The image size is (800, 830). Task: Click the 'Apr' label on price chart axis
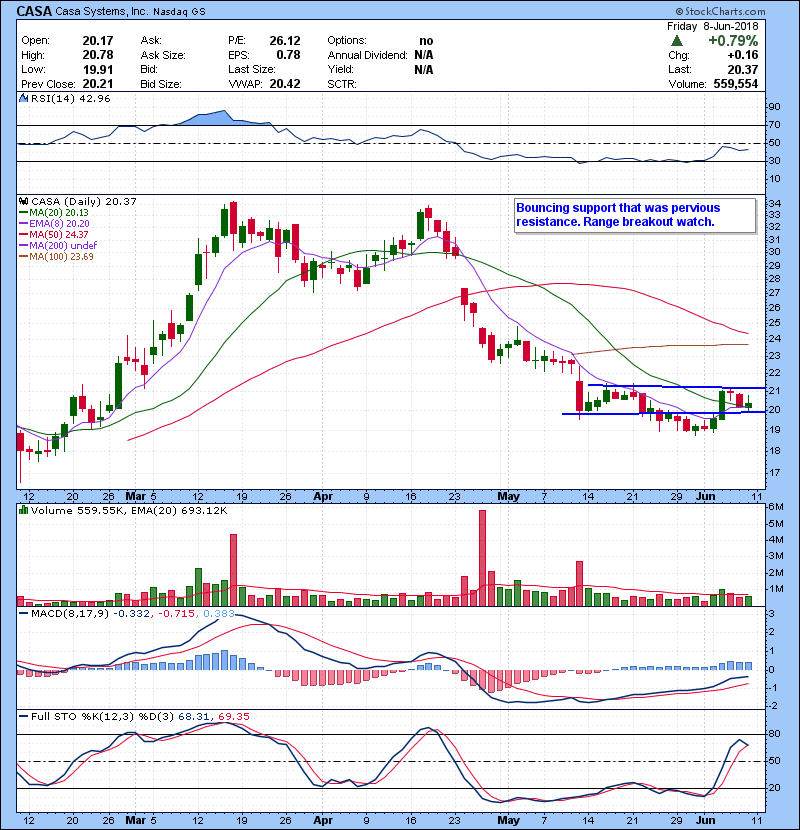323,497
